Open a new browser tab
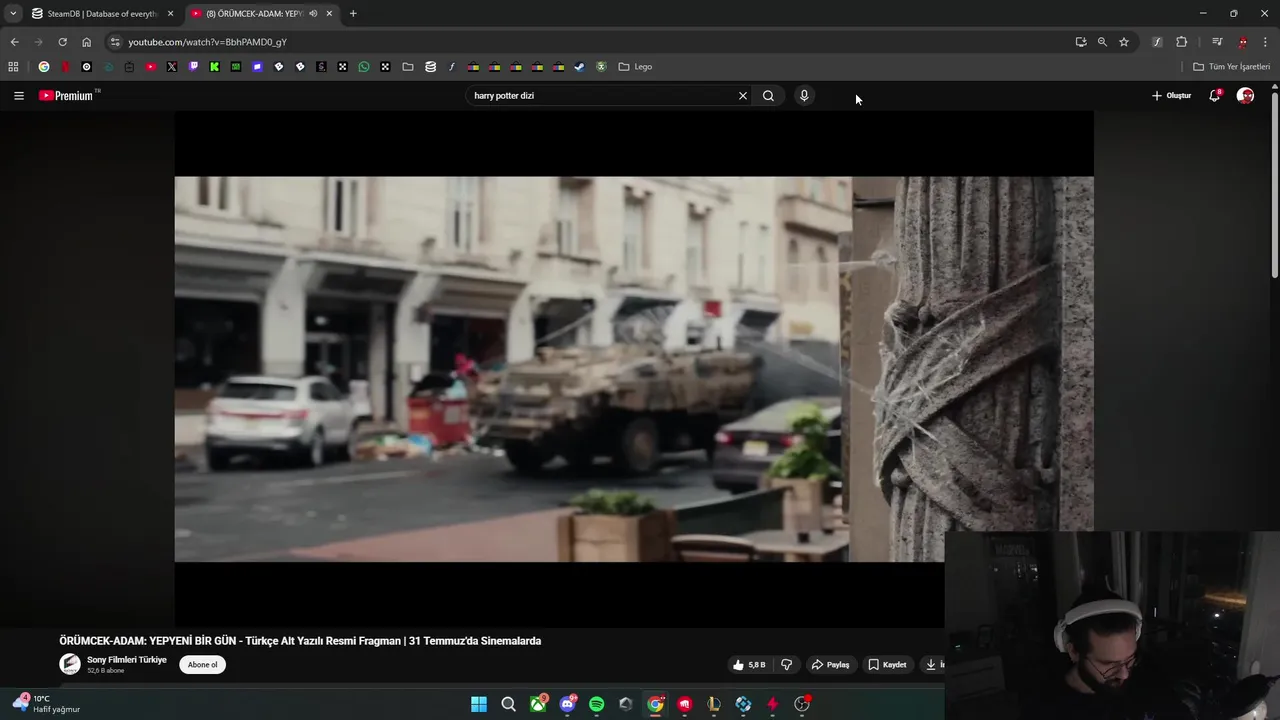The width and height of the screenshot is (1280, 720). pyautogui.click(x=353, y=14)
